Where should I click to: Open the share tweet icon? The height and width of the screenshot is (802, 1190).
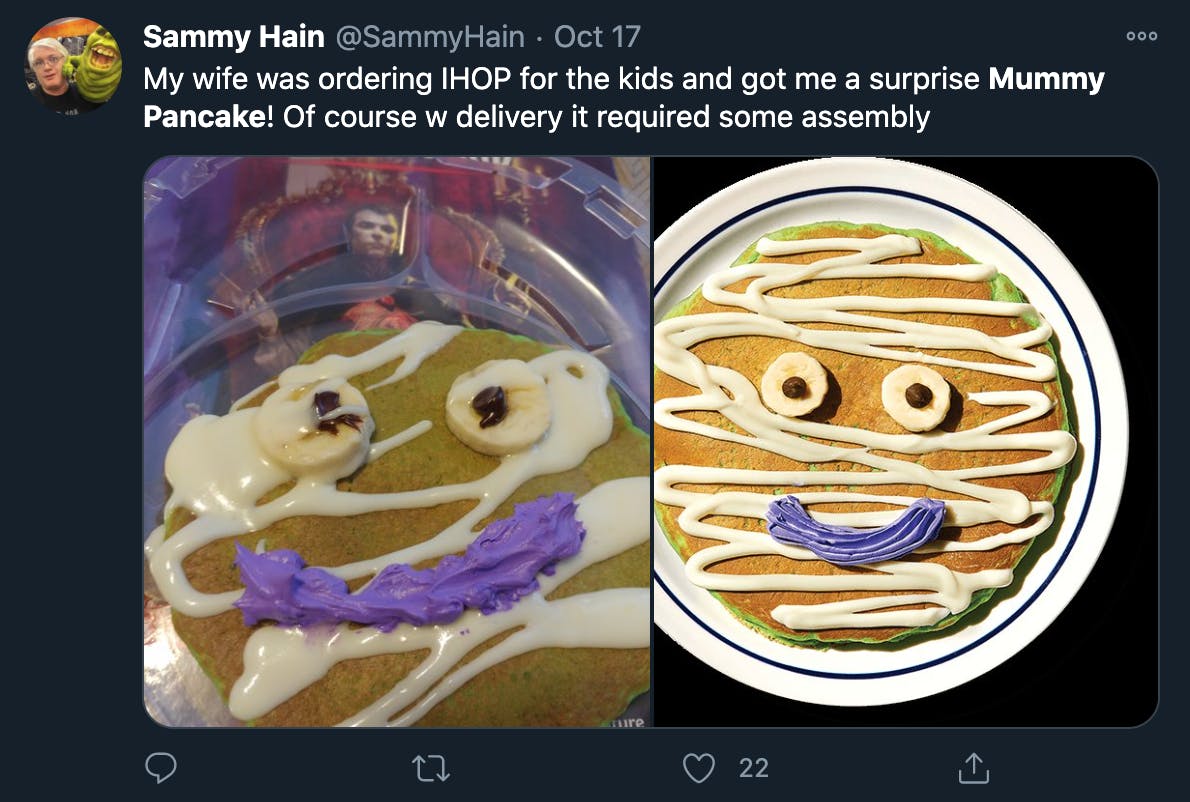click(974, 767)
